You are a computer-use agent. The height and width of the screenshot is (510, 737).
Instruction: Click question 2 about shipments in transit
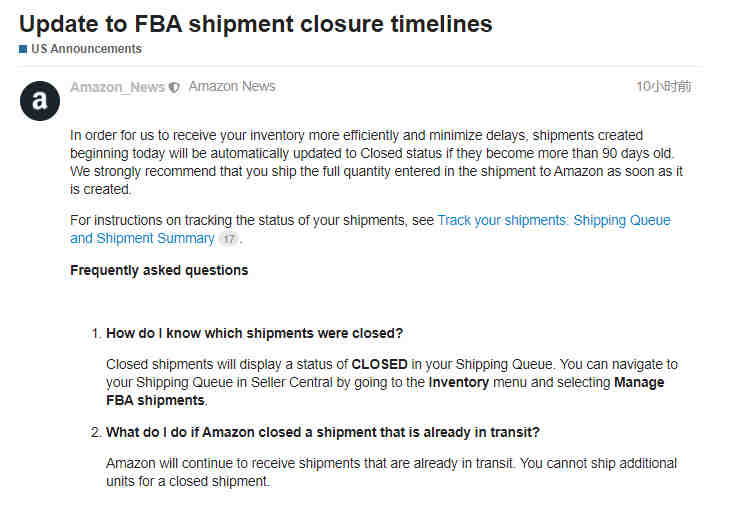pos(322,432)
